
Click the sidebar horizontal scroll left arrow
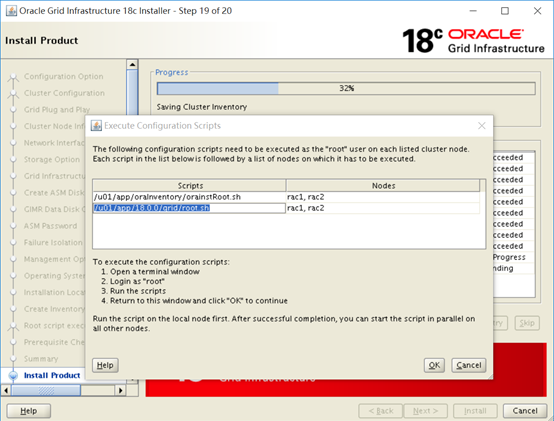6,390
